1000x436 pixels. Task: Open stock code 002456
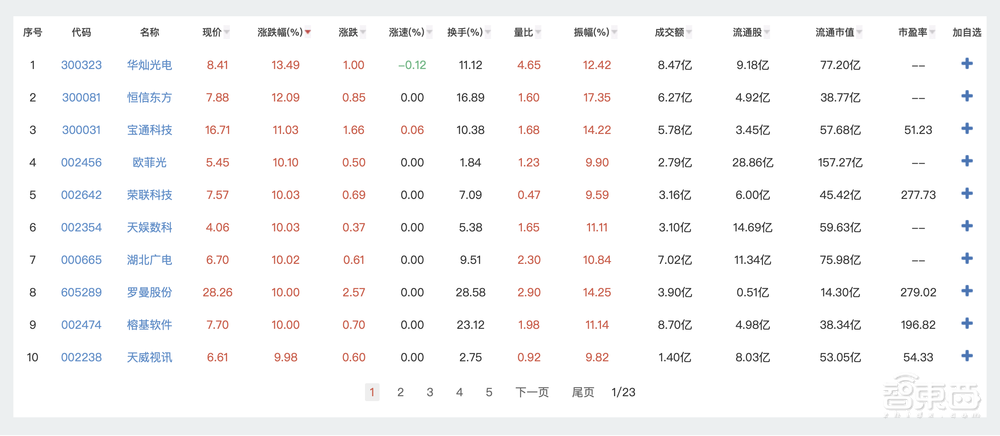81,162
